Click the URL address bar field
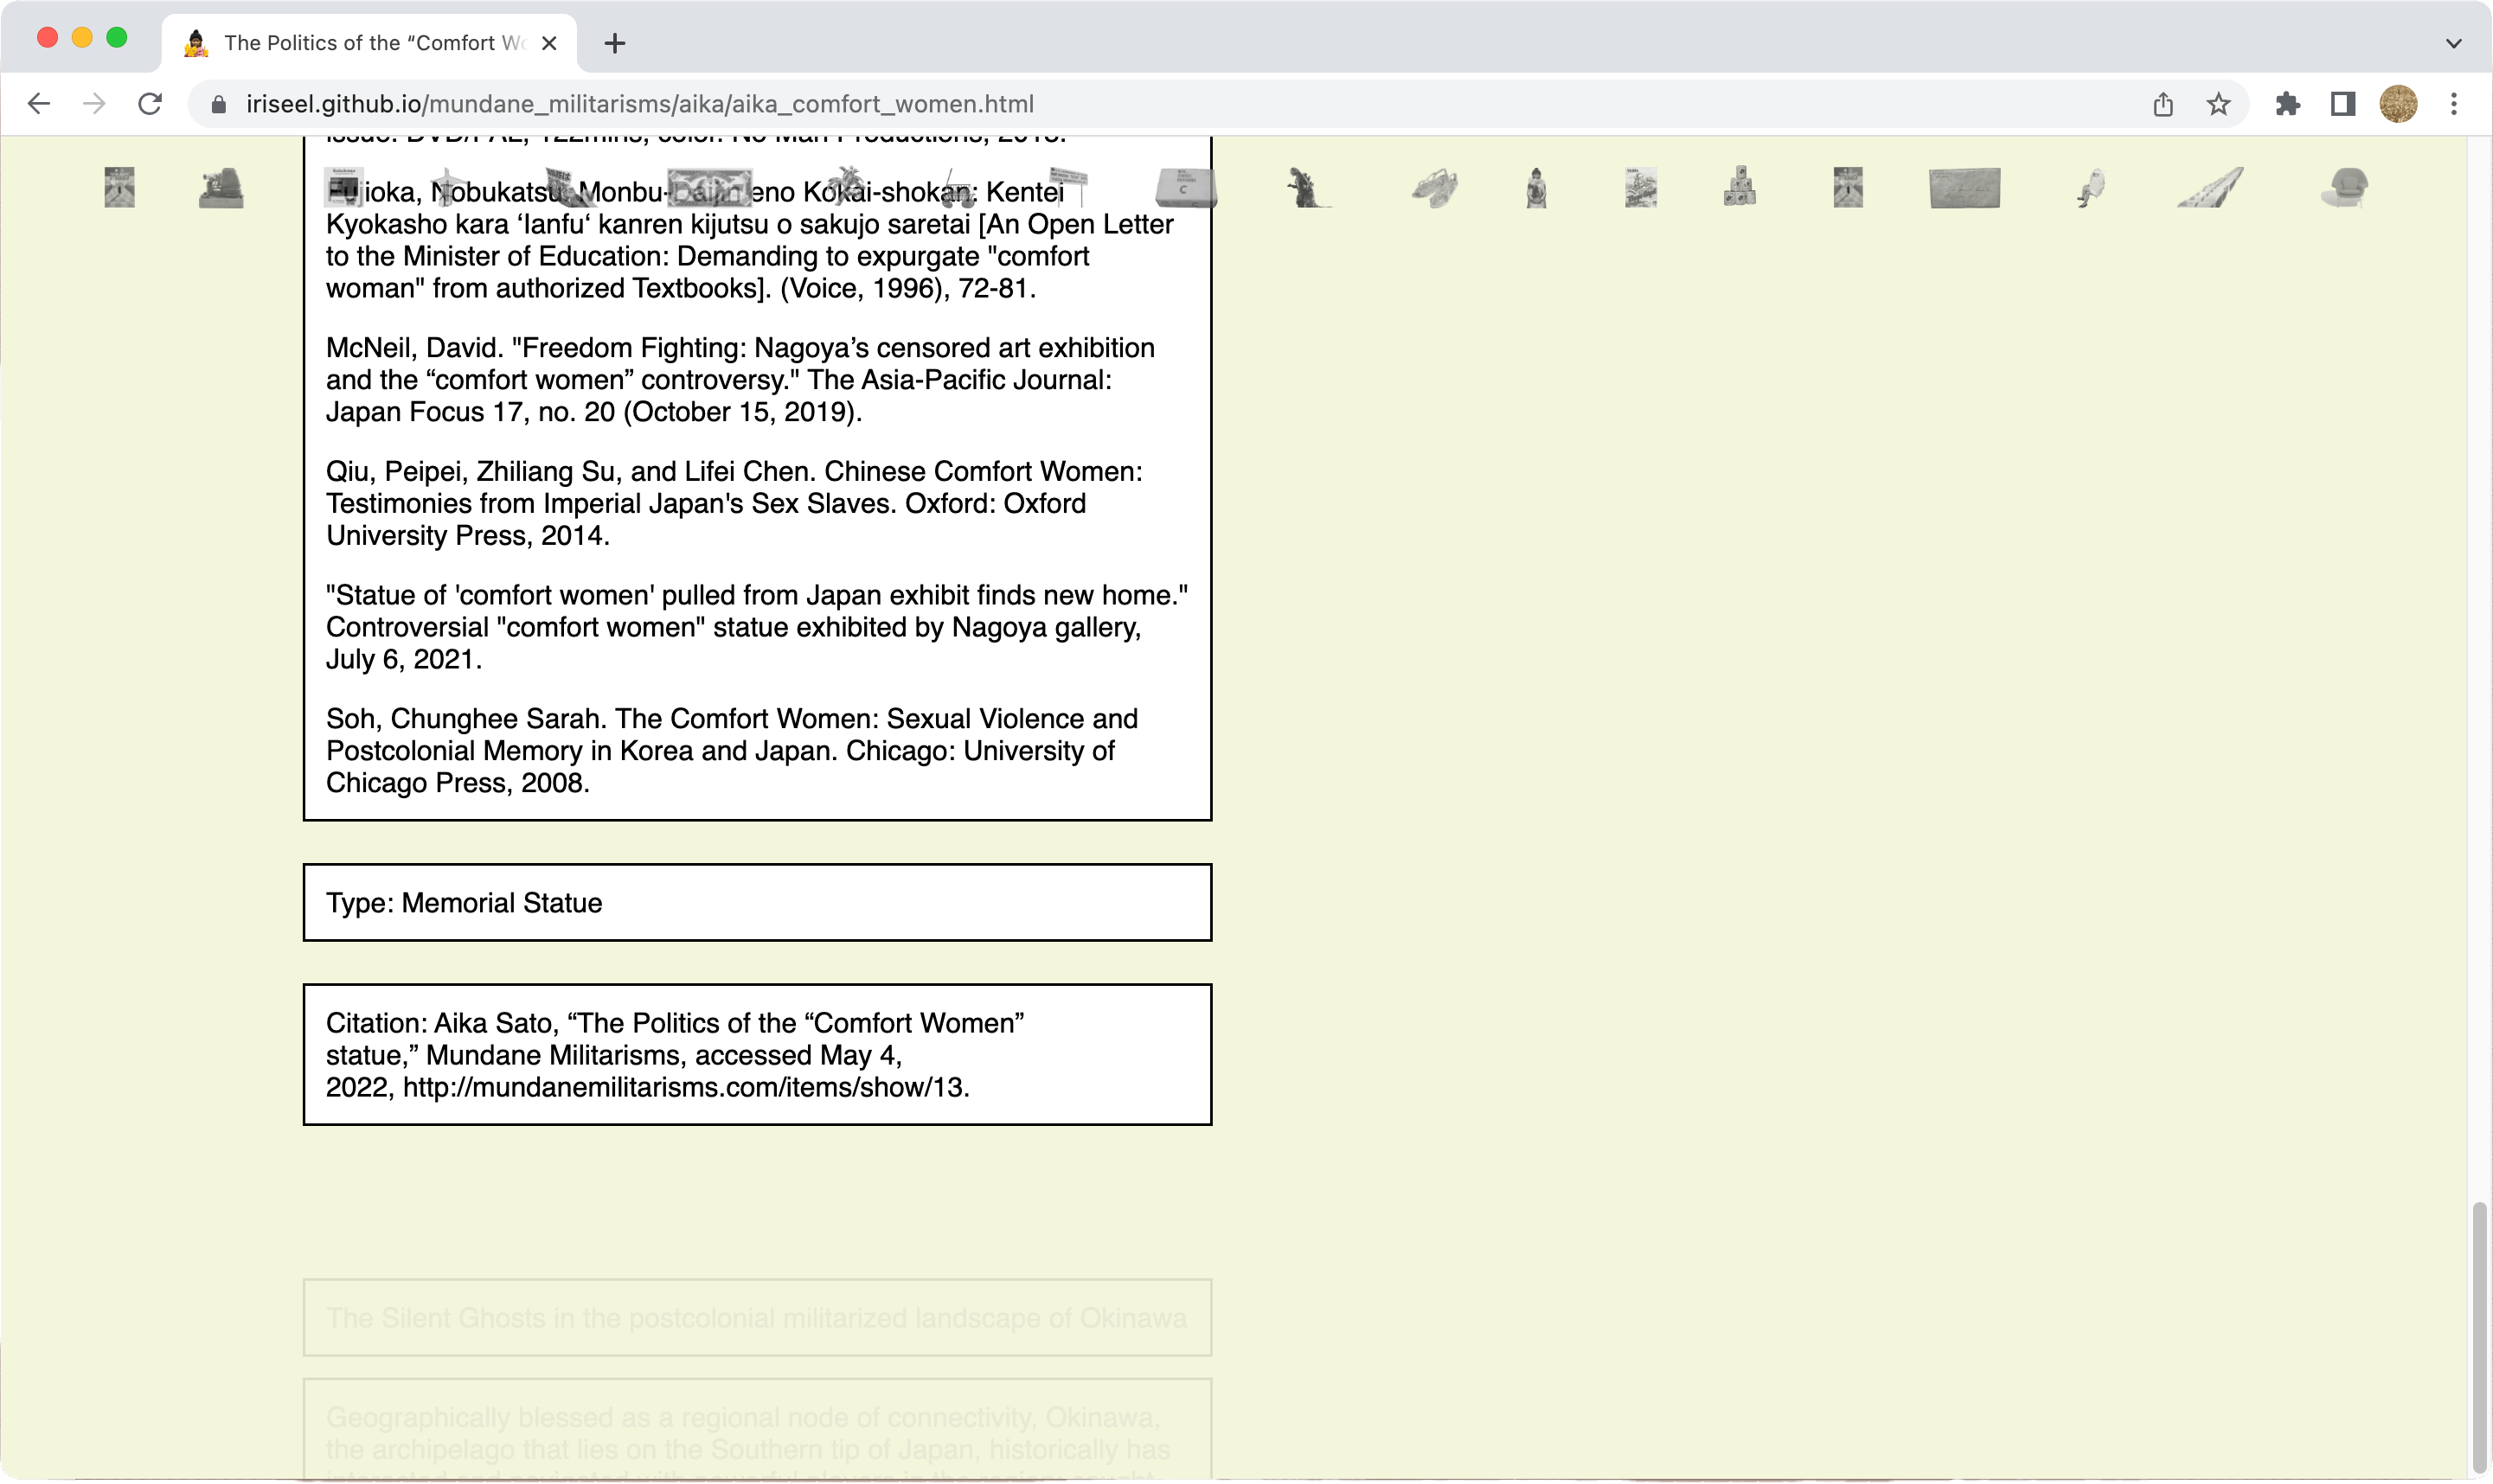The image size is (2493, 1484). pos(1100,104)
